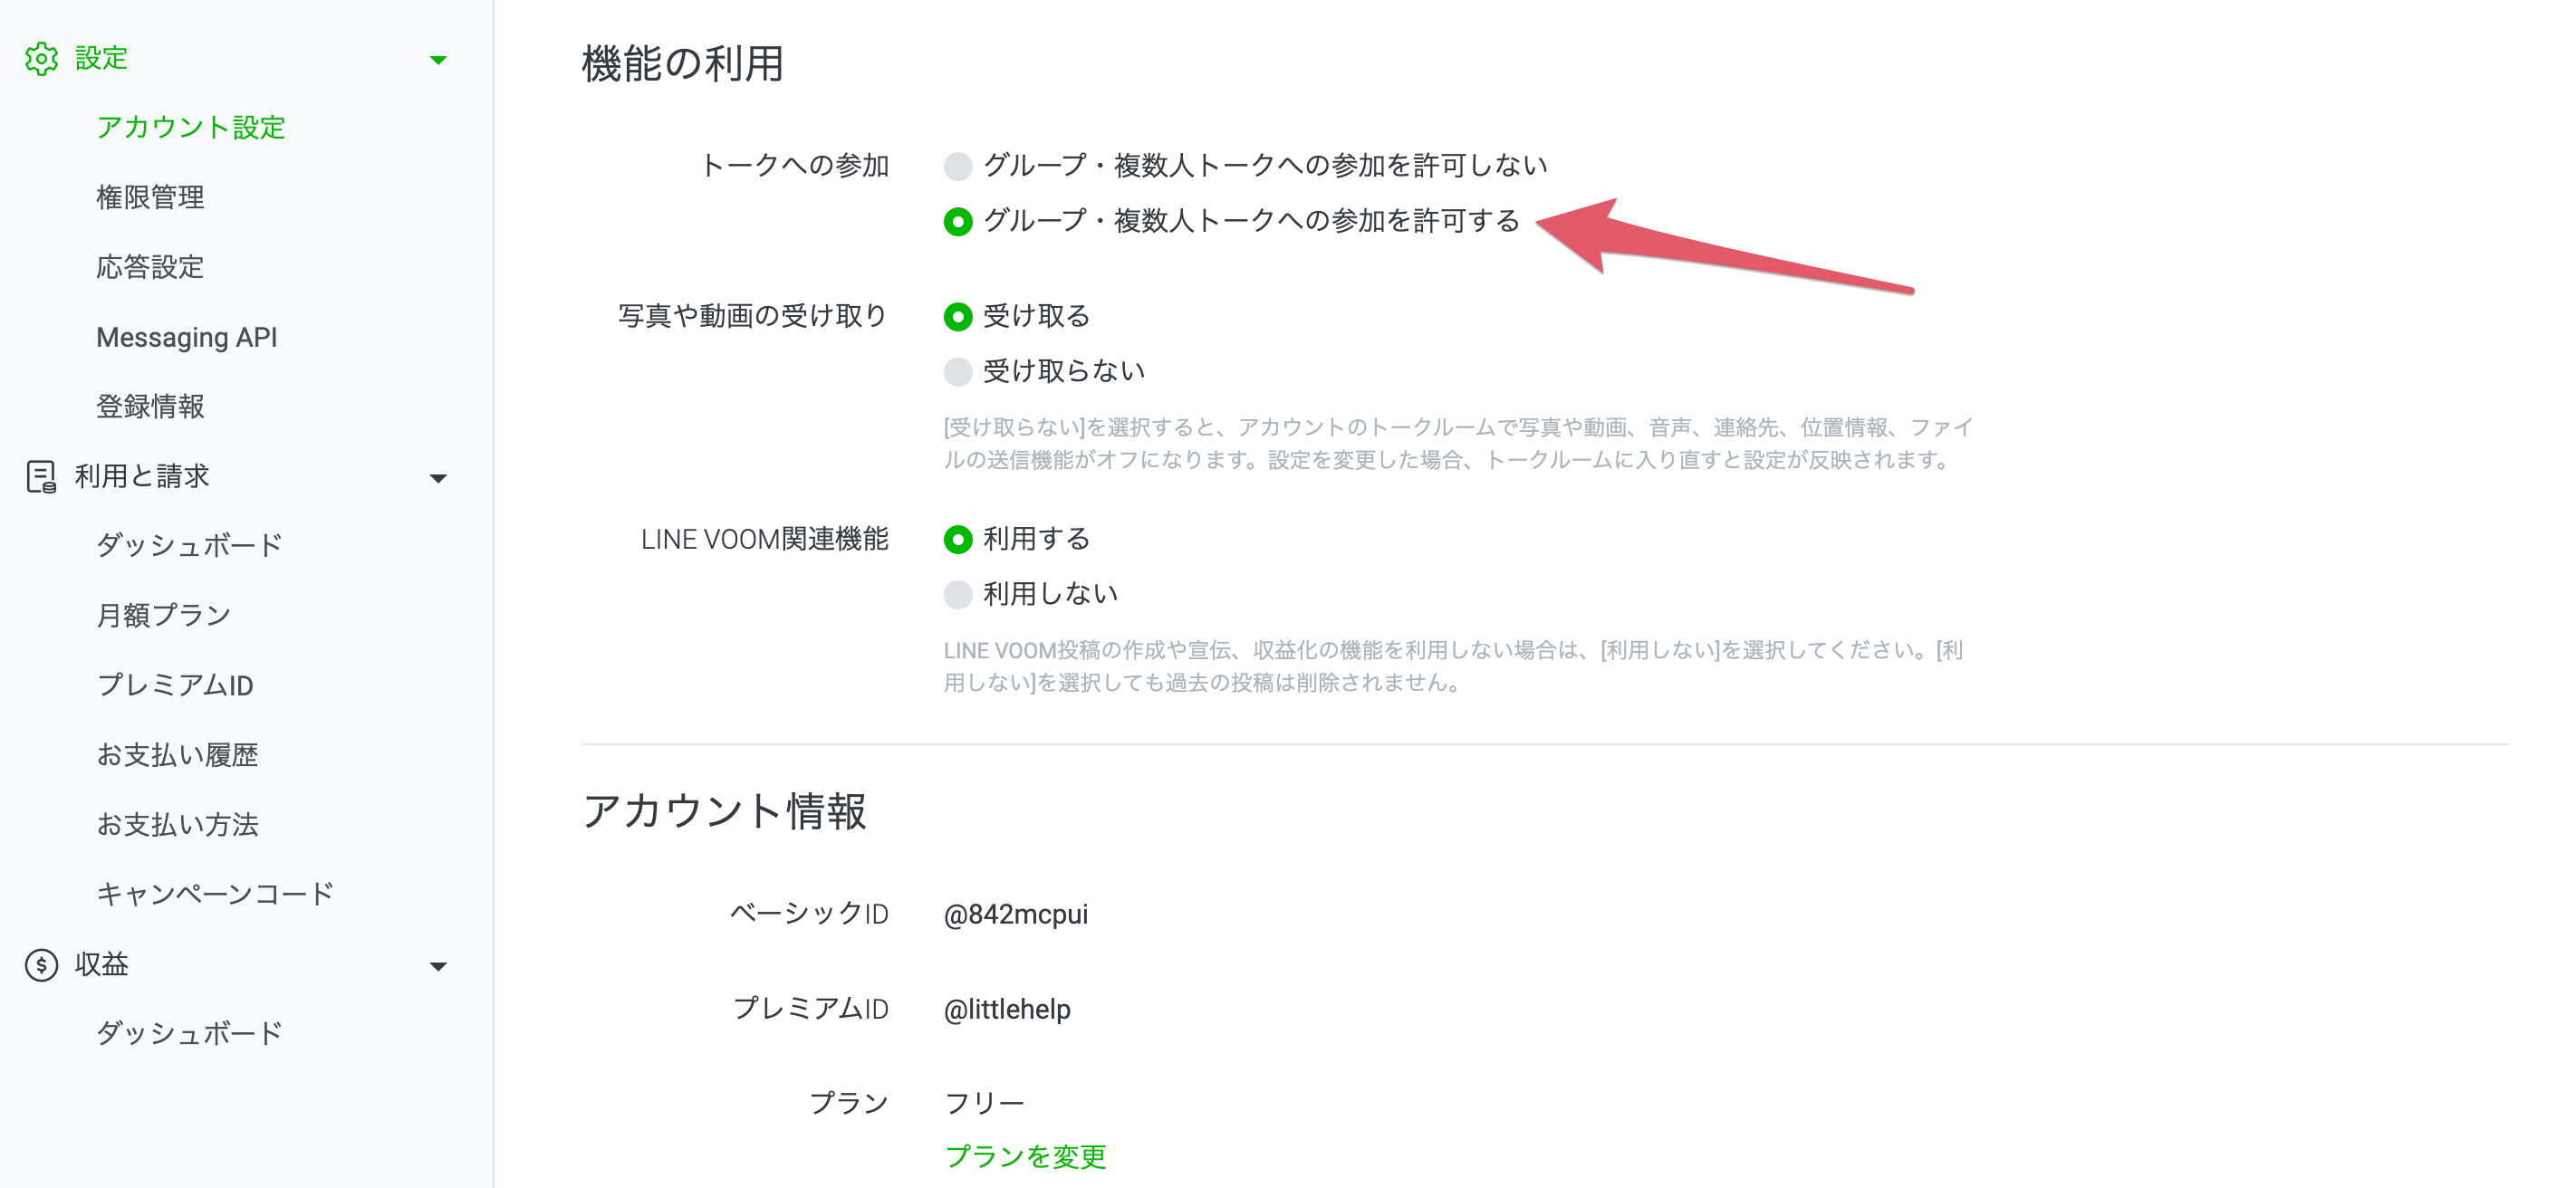Open 月額プラン page
Viewport: 2576px width, 1188px height.
click(164, 615)
